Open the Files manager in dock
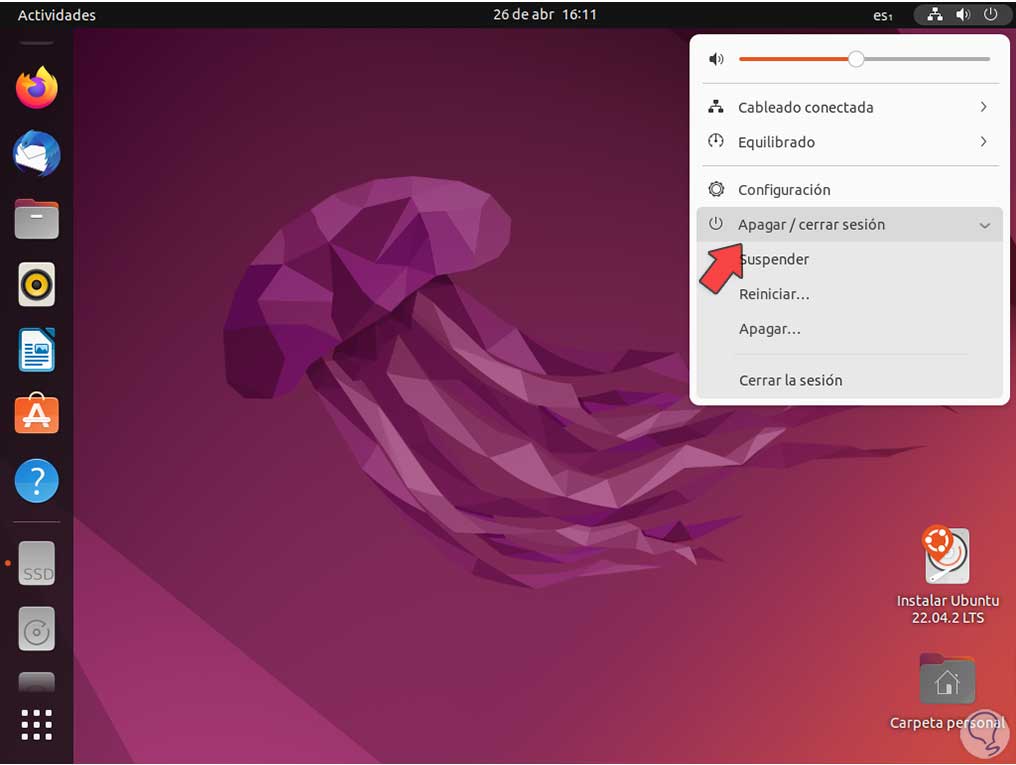 point(36,219)
